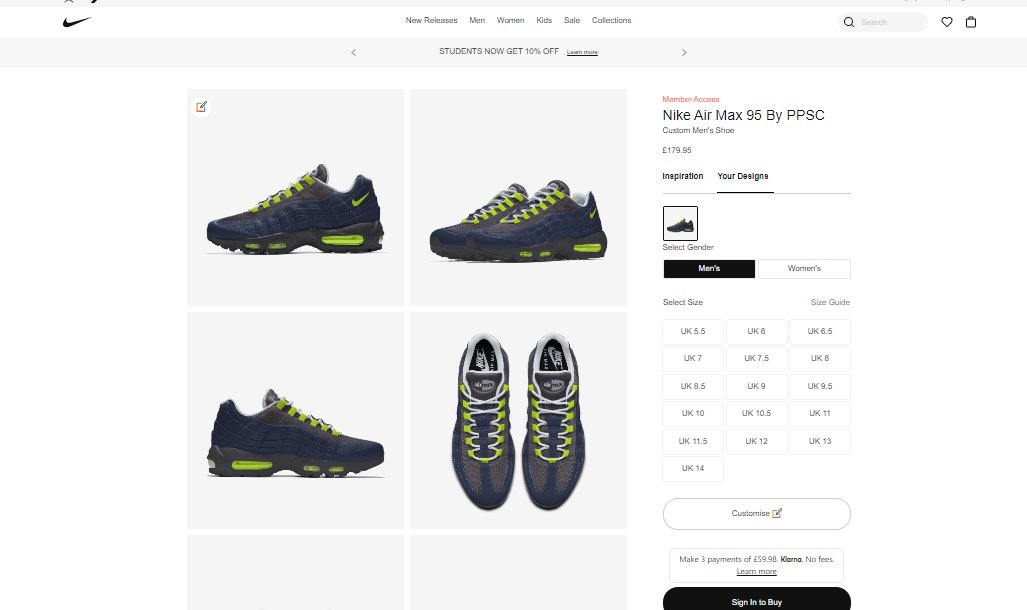The width and height of the screenshot is (1027, 610).
Task: Open the shopping bag icon
Action: [971, 22]
